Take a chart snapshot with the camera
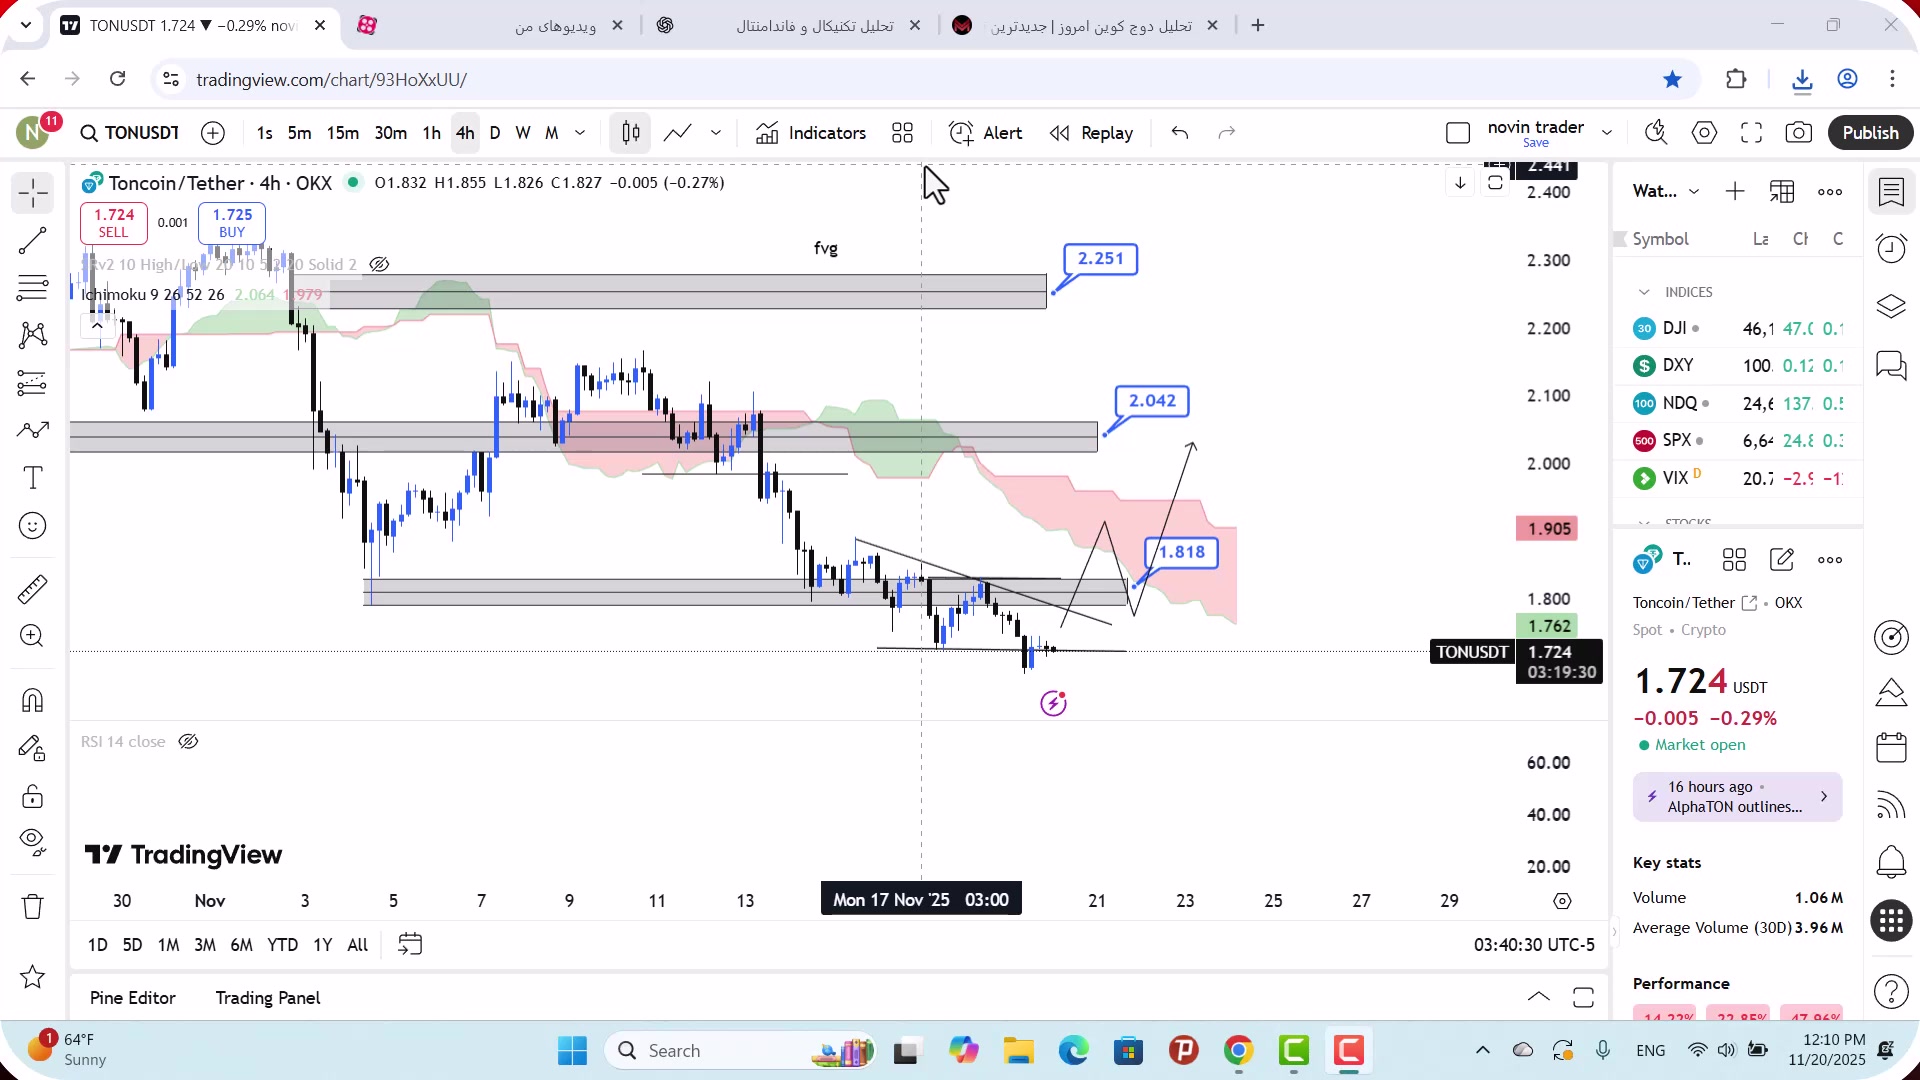The image size is (1920, 1080). tap(1799, 133)
